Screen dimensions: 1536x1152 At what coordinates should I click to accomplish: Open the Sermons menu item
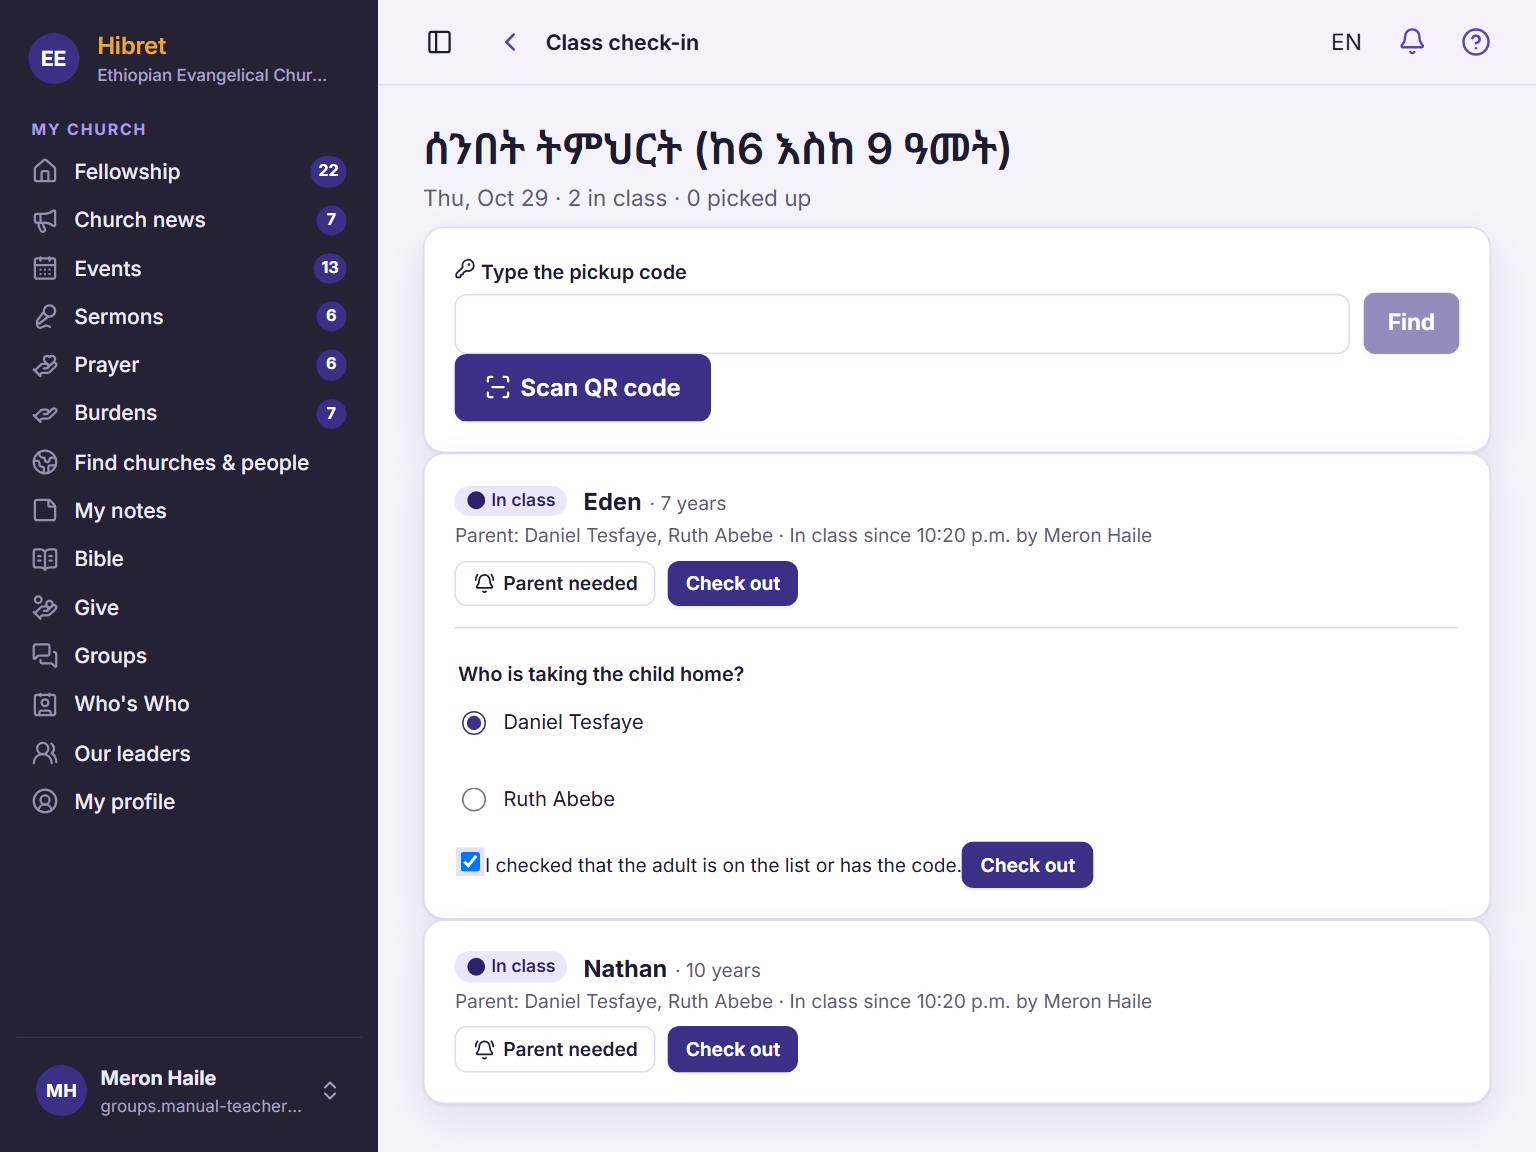189,317
